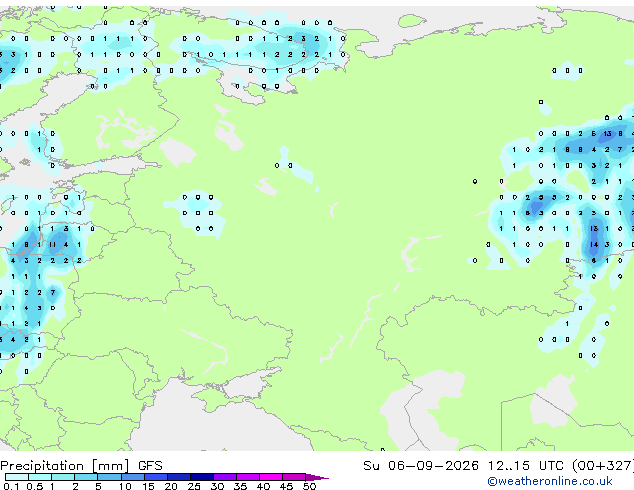Select the '0.5' legend scale label
634x490 pixels.
click(34, 486)
